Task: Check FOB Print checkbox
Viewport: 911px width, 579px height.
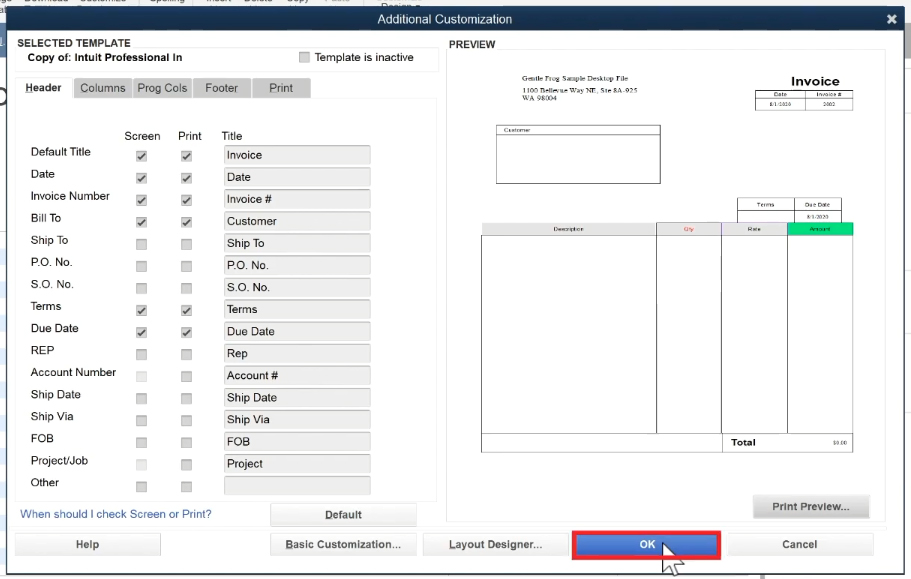Action: click(186, 443)
